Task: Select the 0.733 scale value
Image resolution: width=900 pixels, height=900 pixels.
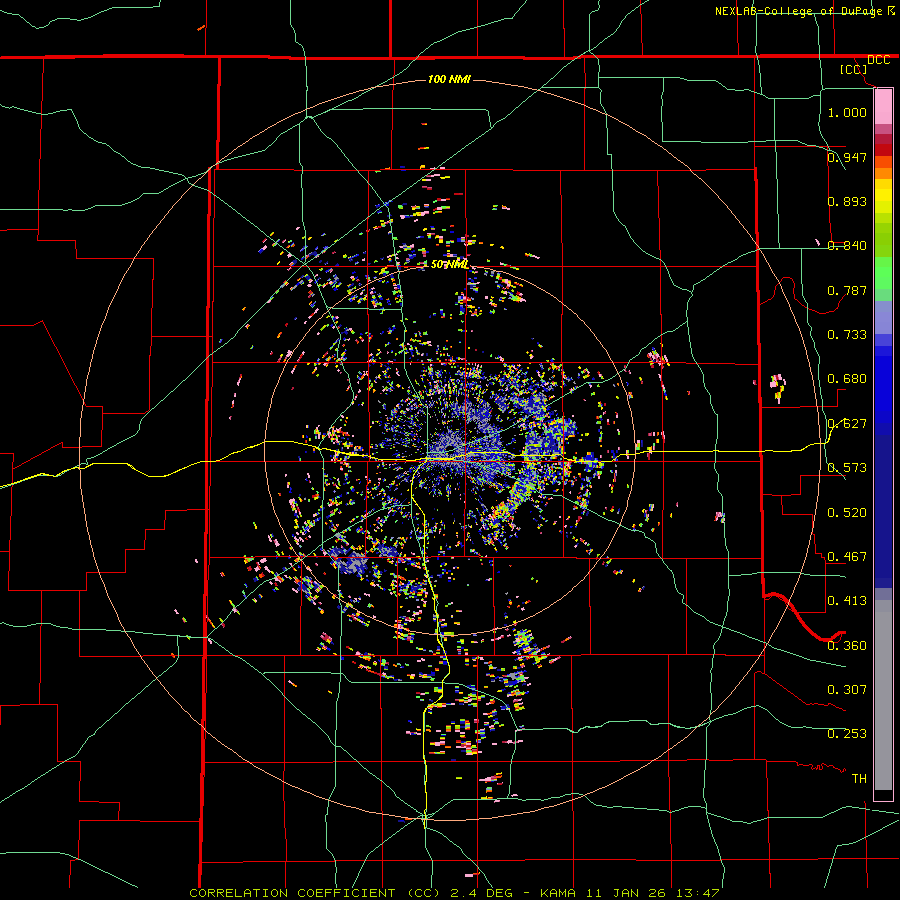Action: click(x=847, y=335)
